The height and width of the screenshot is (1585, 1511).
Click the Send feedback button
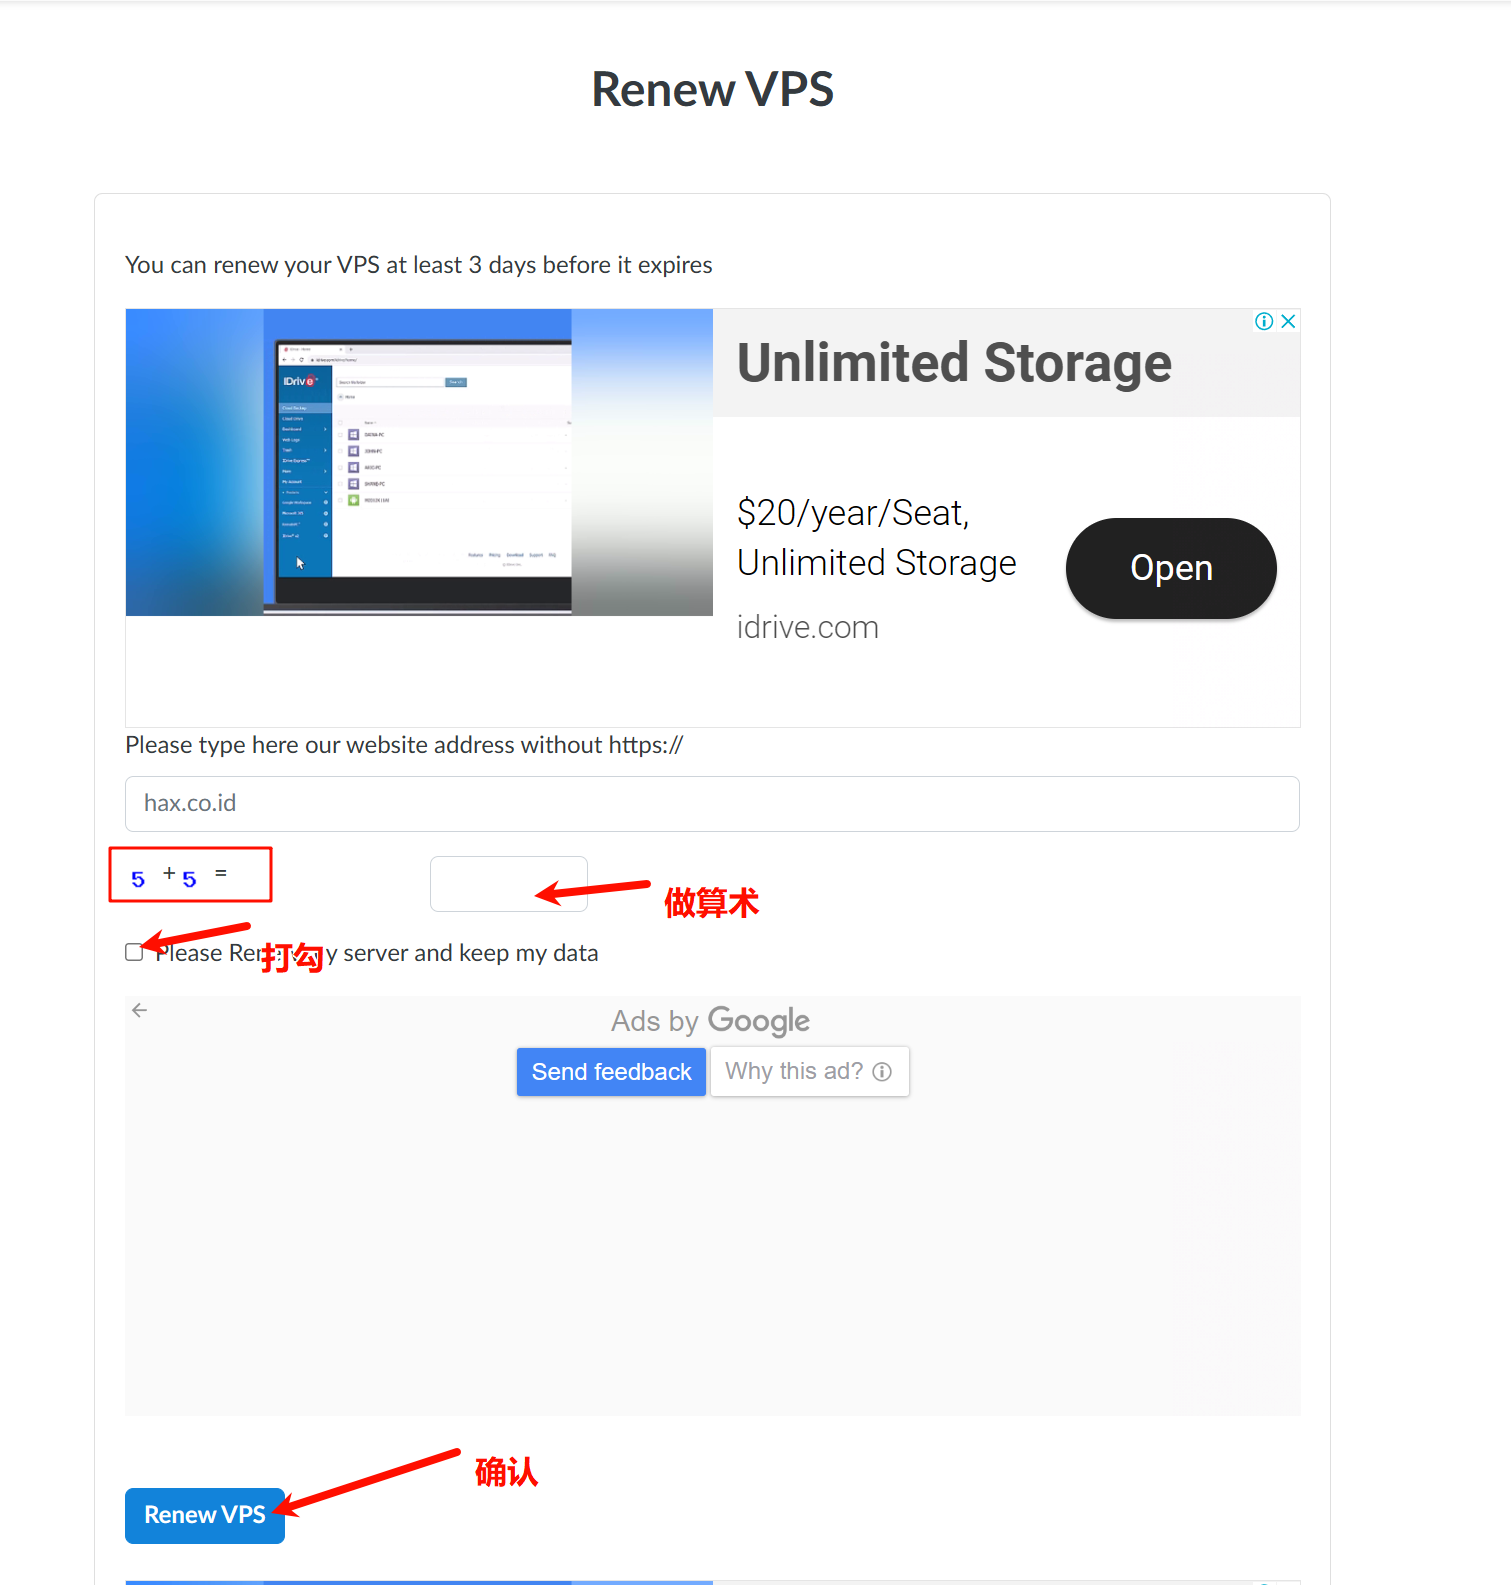point(611,1072)
